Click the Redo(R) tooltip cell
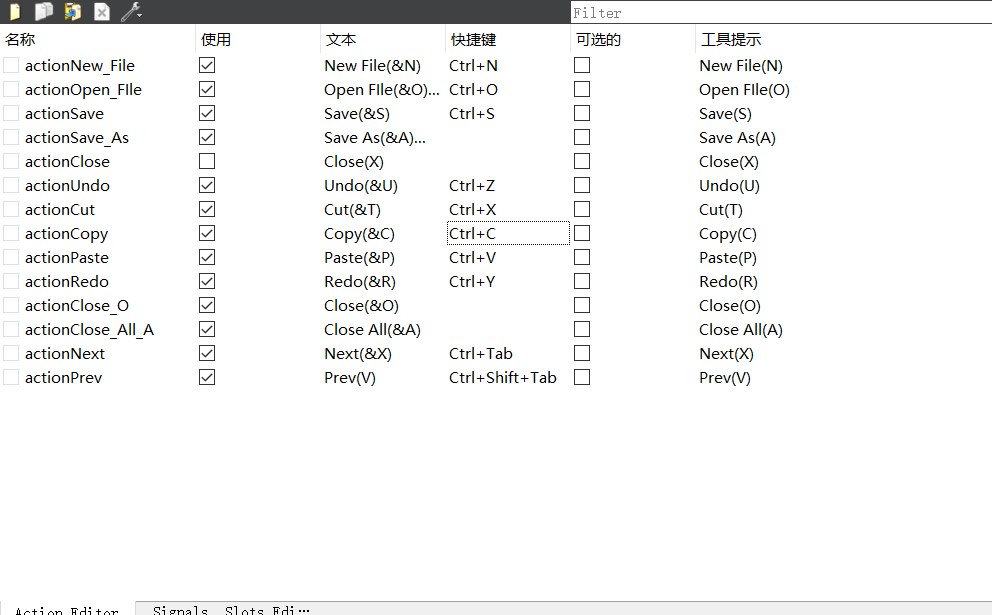Screen dimensions: 992x615 pyautogui.click(x=728, y=282)
